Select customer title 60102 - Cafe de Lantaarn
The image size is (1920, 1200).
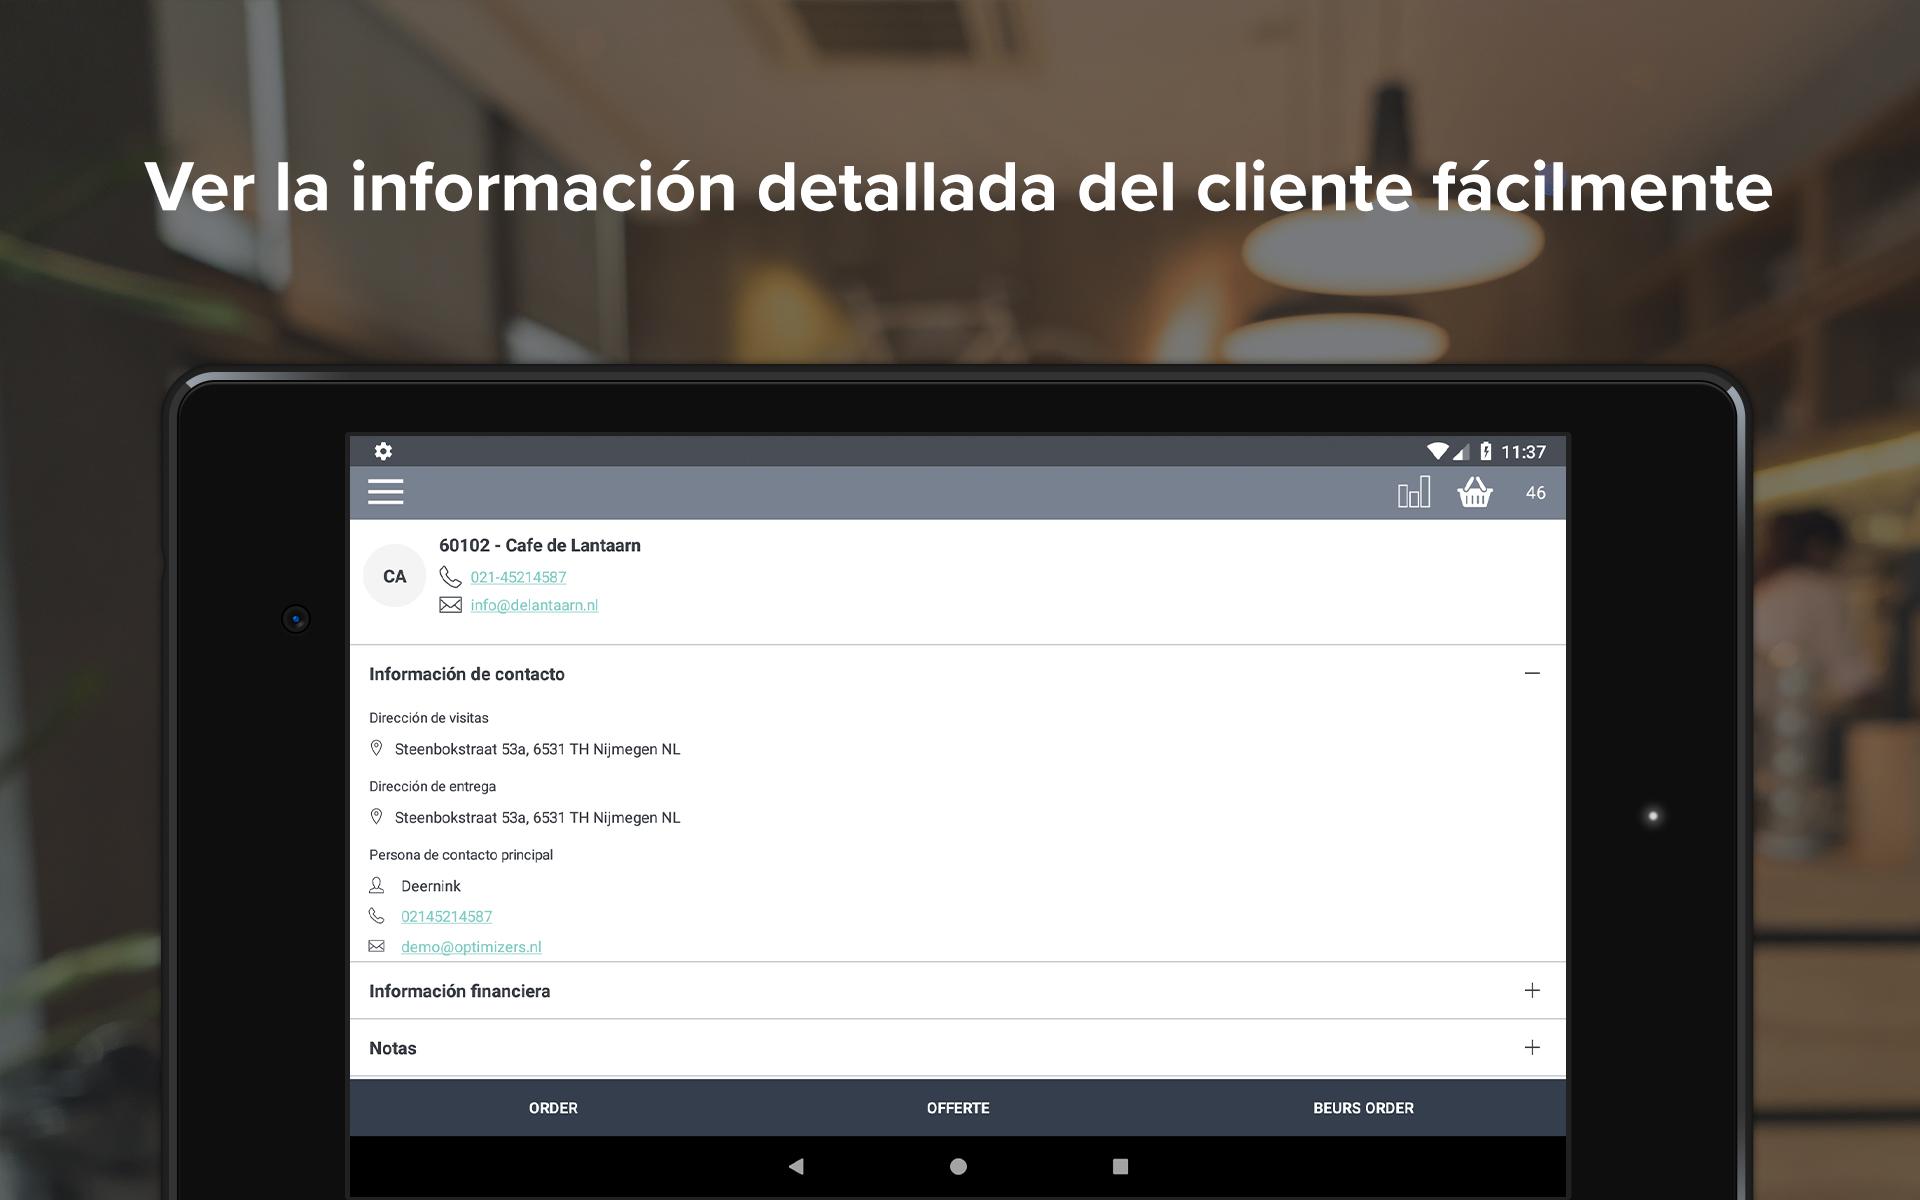click(x=540, y=545)
